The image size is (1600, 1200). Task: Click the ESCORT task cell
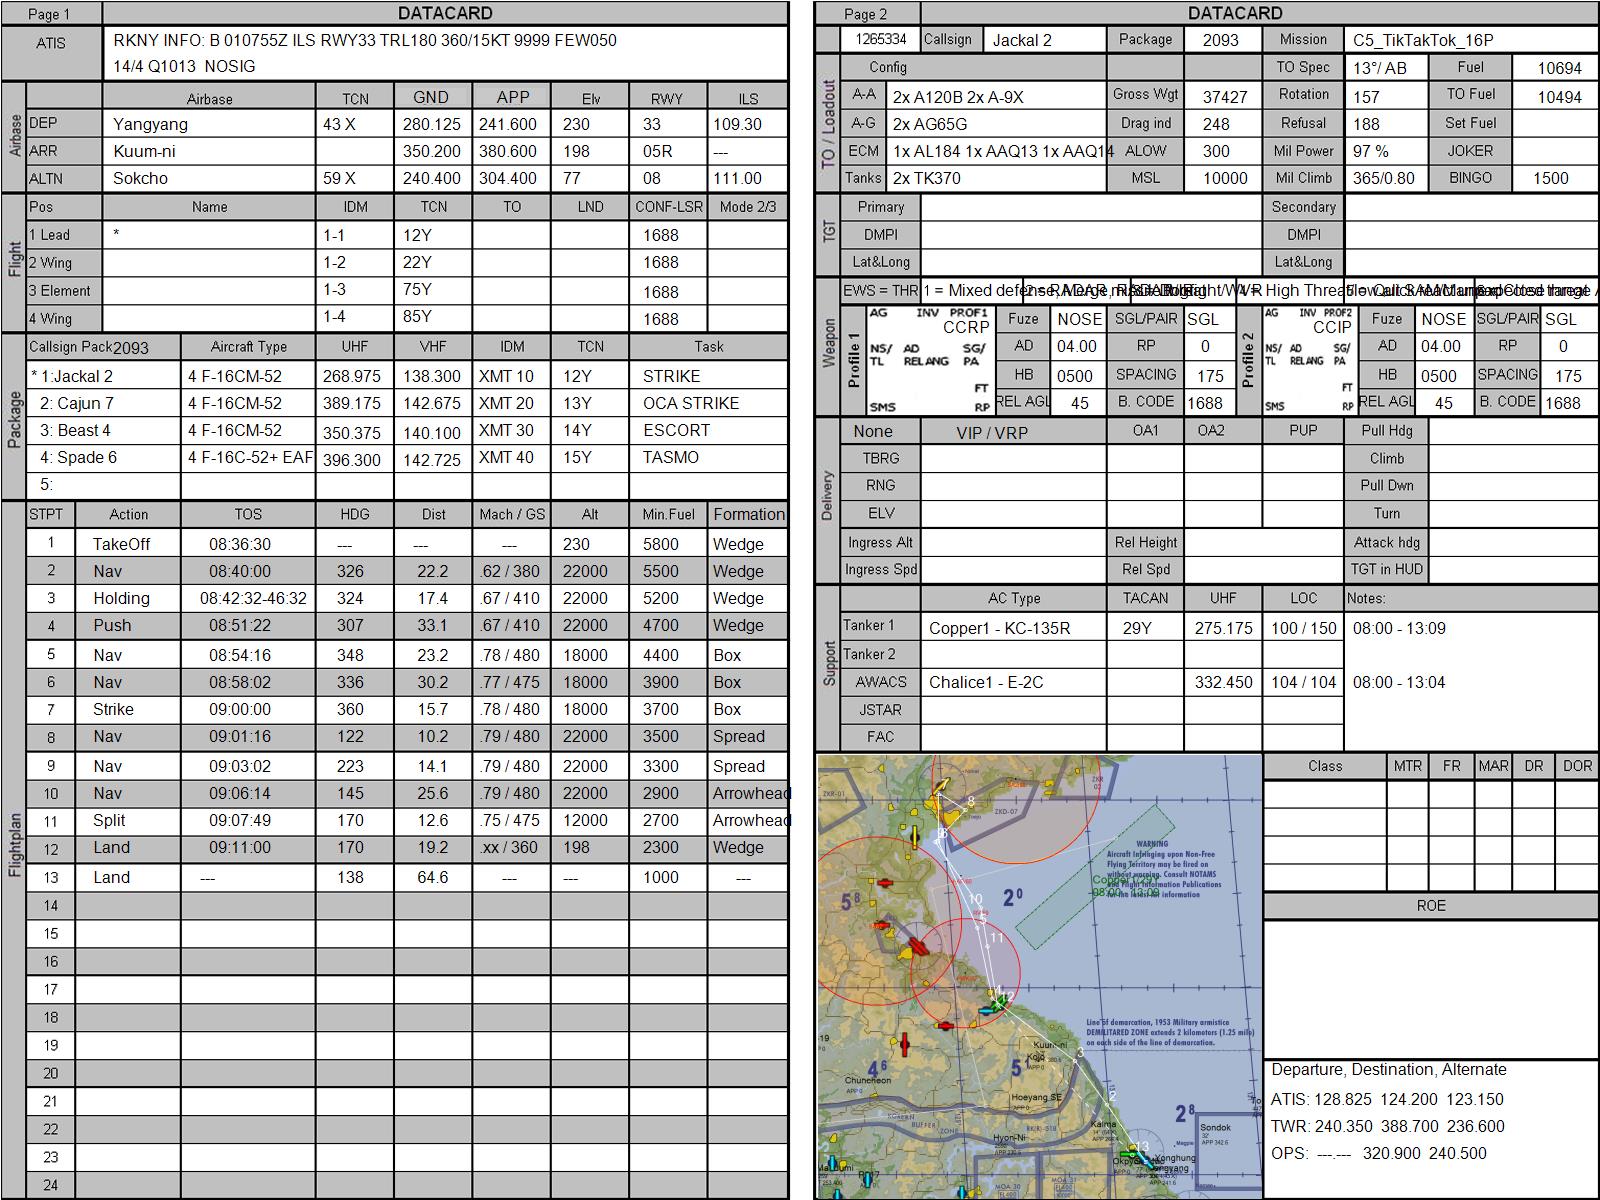pyautogui.click(x=676, y=430)
